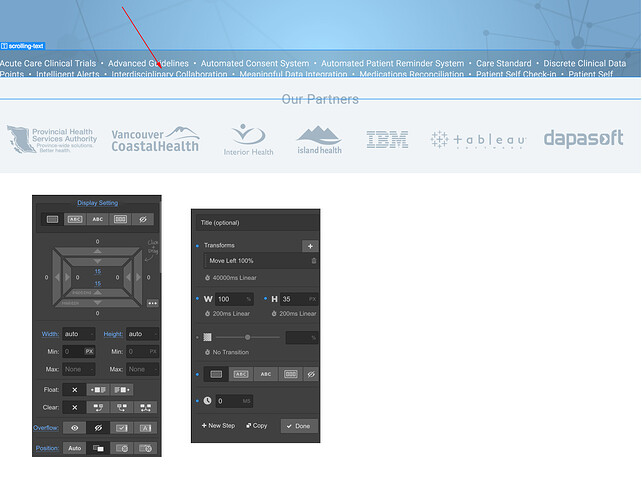Add a transform with the plus button
Screen dimensions: 642x500
point(310,247)
